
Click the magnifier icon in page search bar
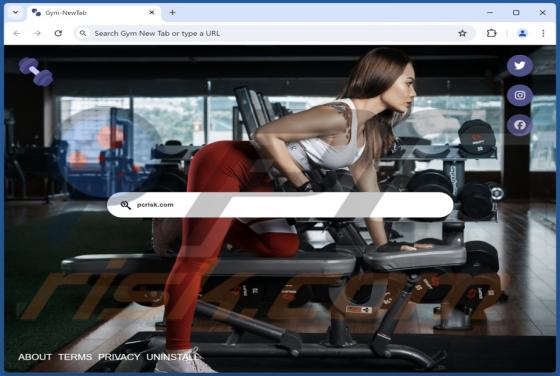coord(125,205)
